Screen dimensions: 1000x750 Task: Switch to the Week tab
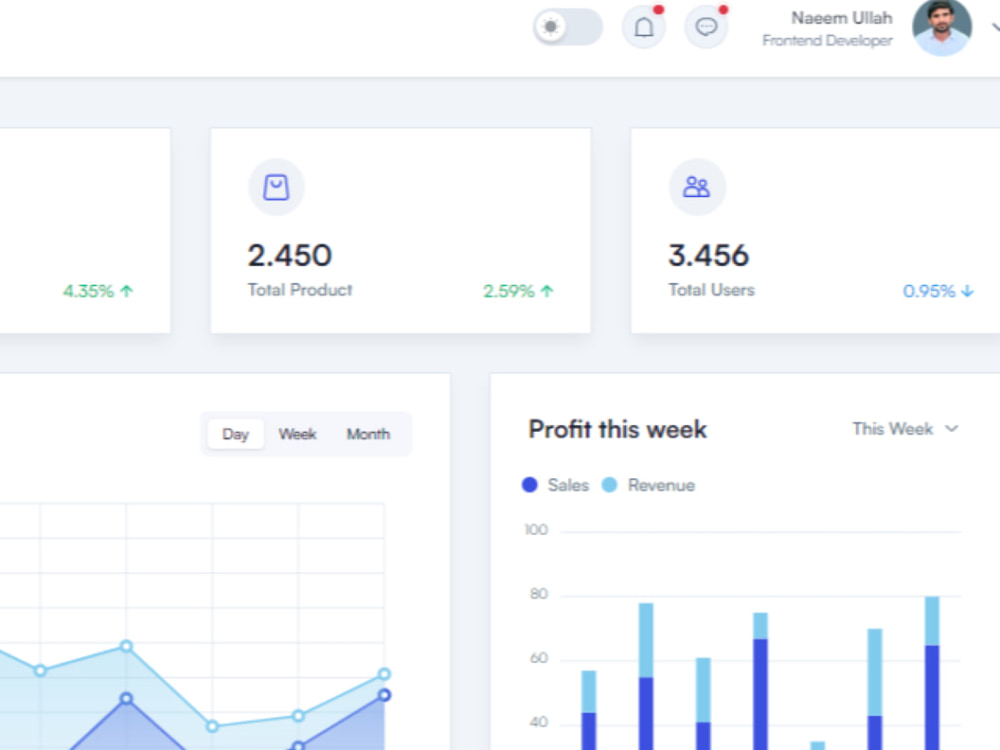297,434
